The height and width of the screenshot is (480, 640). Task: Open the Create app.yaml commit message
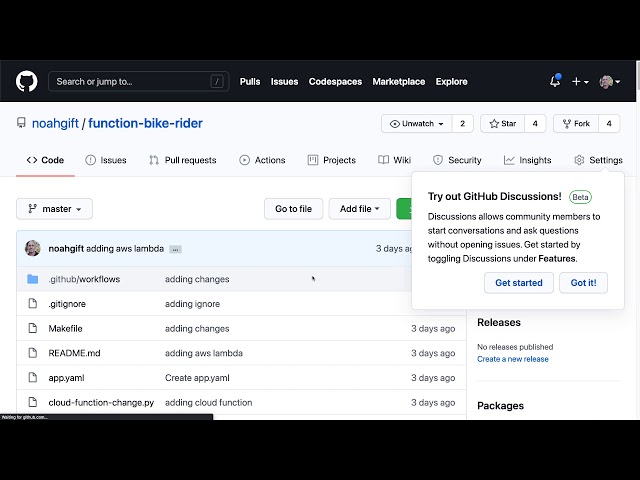point(197,378)
